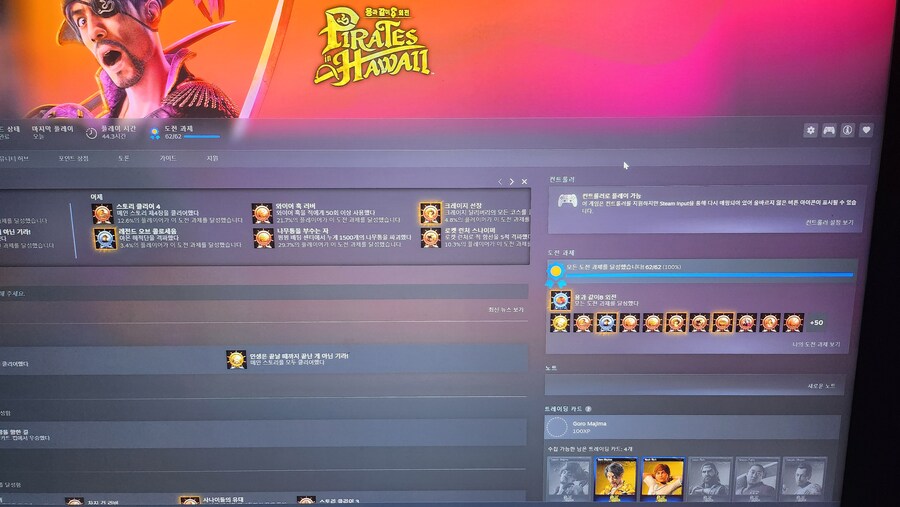Open the 스토리 클리어 4 achievement icon

coord(102,214)
